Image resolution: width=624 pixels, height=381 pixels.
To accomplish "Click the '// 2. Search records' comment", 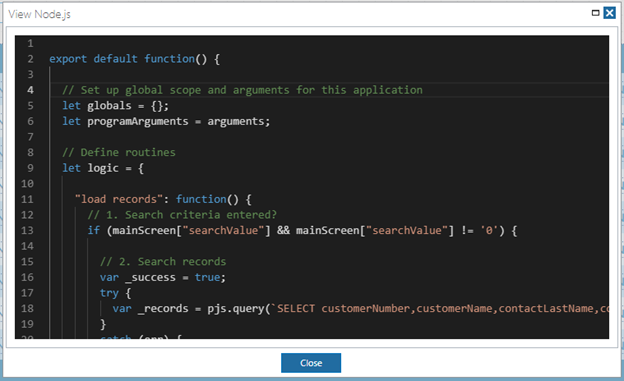I will tap(163, 262).
